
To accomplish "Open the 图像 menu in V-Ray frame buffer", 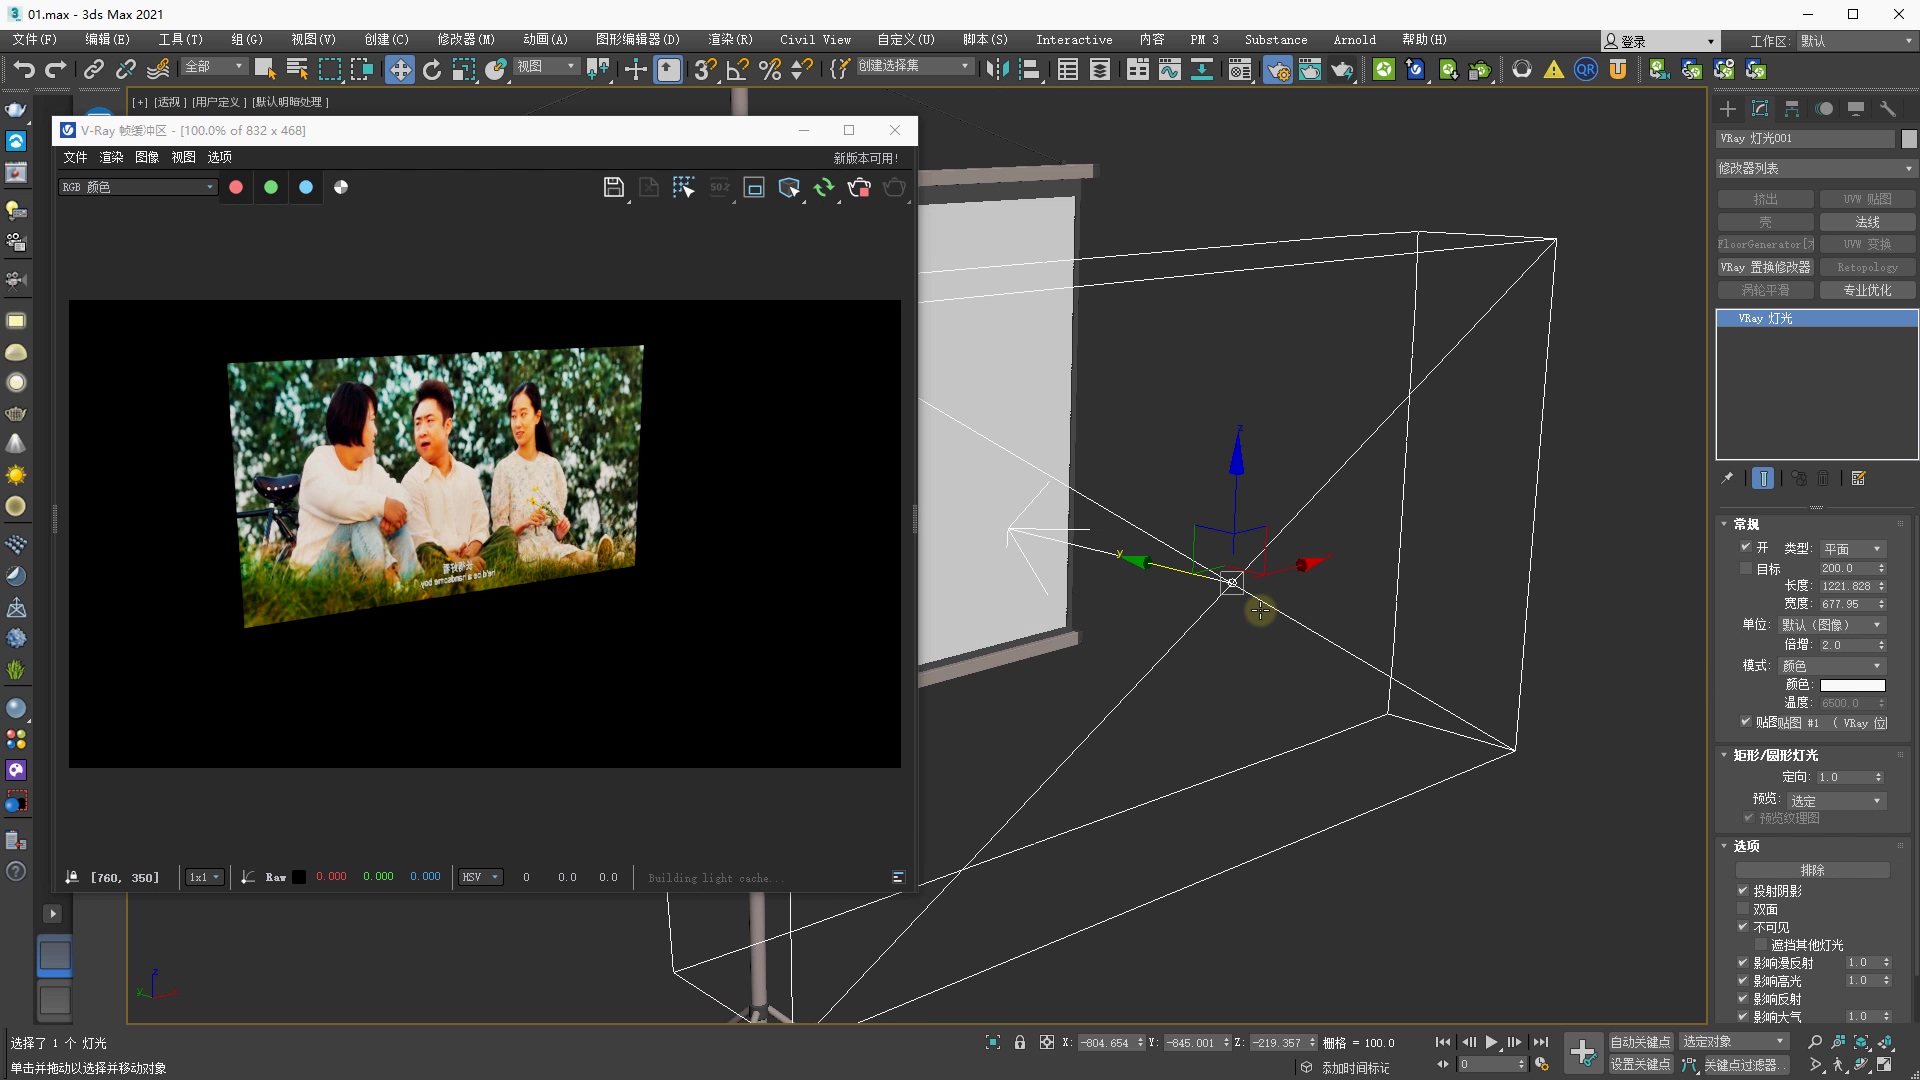I will click(147, 157).
